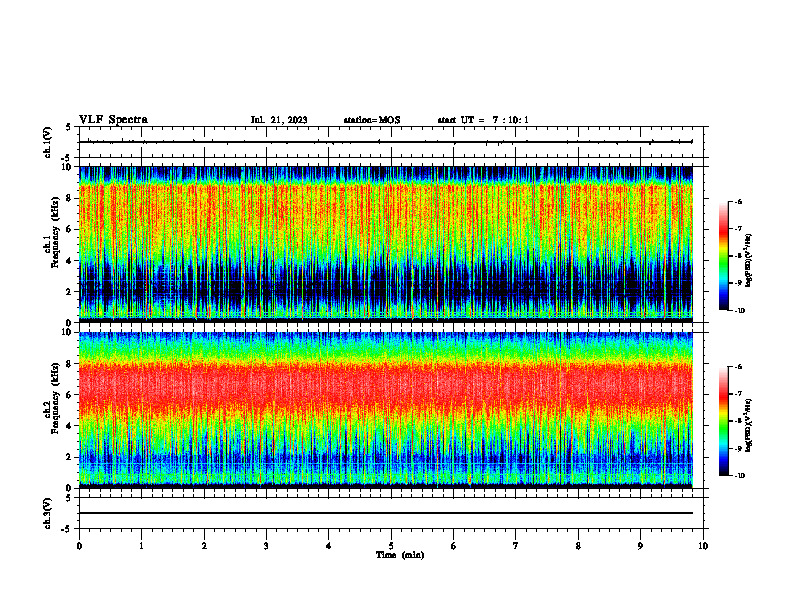Click the '8' tick on ch.1 frequency axis
The image size is (792, 612).
(x=68, y=198)
